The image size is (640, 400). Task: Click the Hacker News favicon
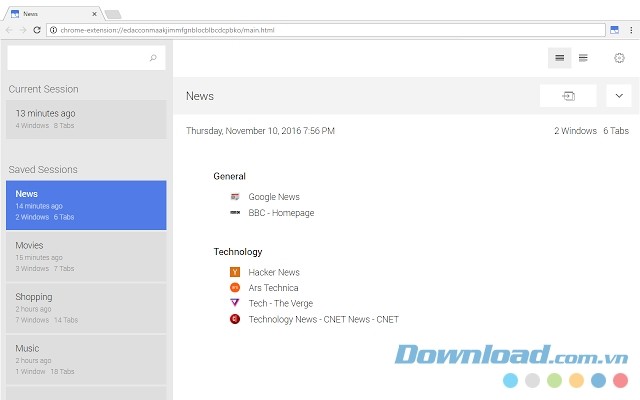point(235,272)
